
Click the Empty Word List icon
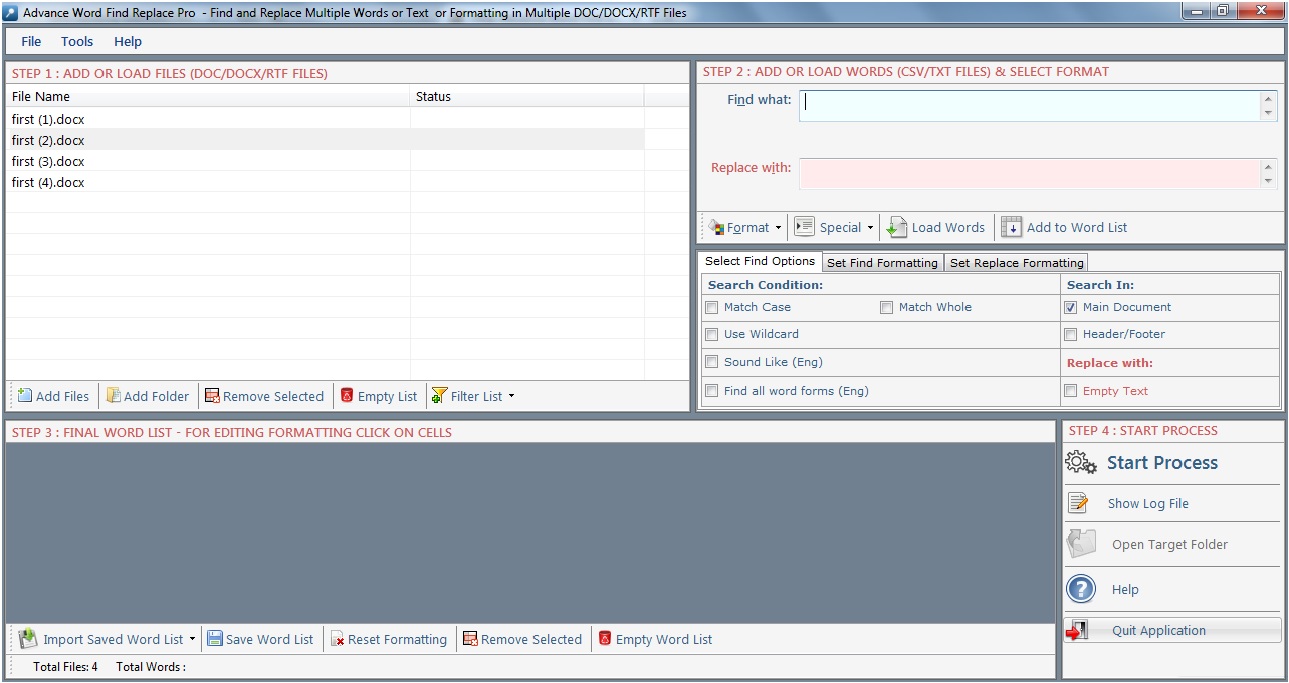click(605, 638)
